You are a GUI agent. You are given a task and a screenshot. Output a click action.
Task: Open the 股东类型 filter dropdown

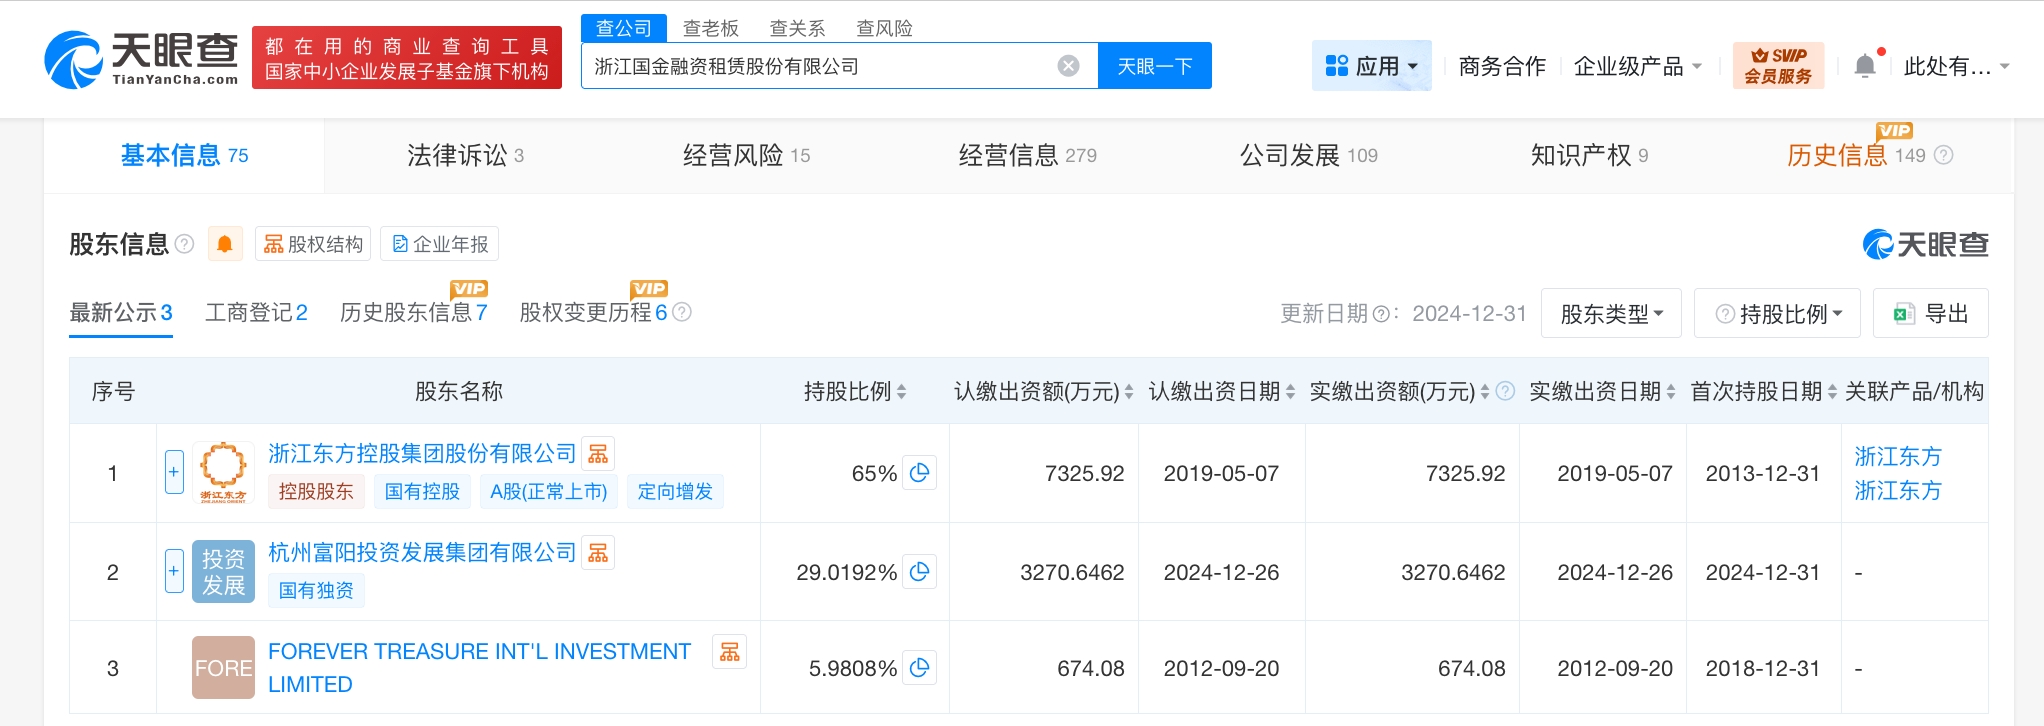1611,314
